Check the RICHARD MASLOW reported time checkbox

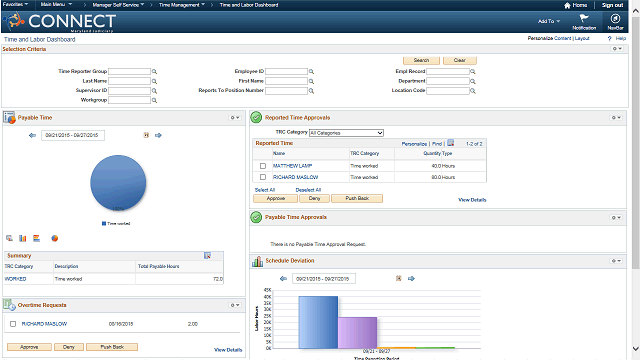point(263,177)
